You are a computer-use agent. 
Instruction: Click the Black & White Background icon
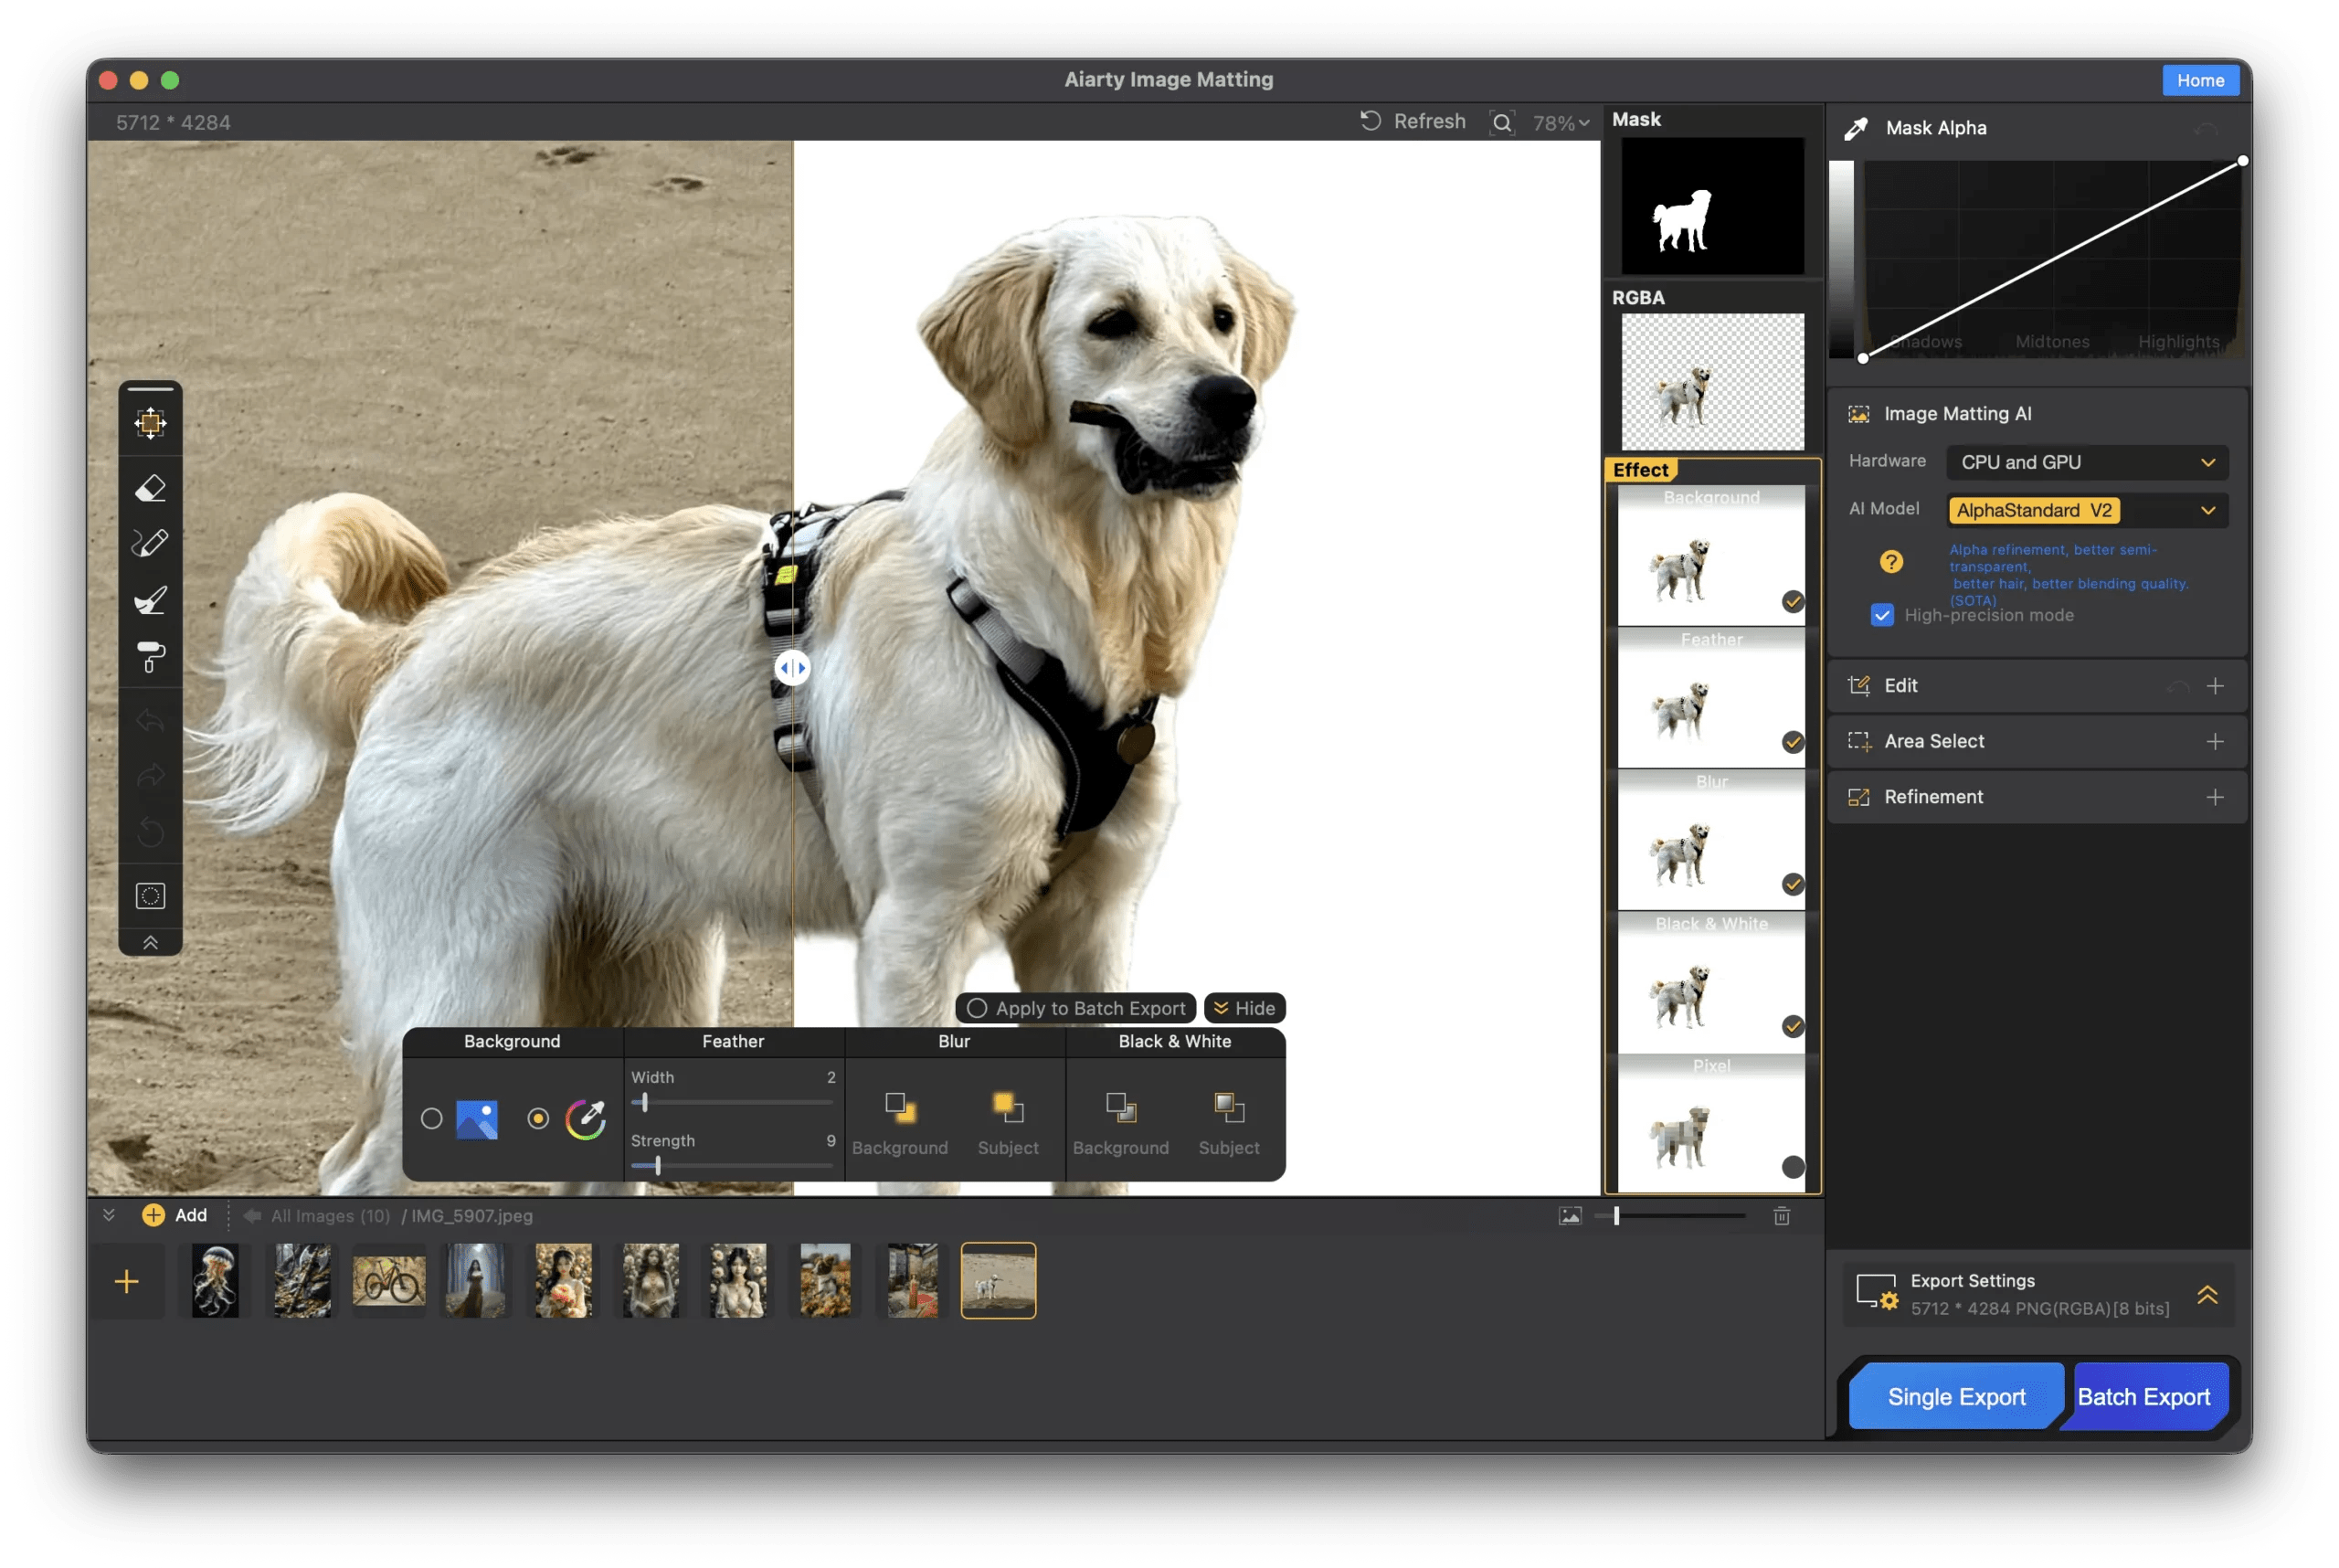[x=1120, y=1108]
